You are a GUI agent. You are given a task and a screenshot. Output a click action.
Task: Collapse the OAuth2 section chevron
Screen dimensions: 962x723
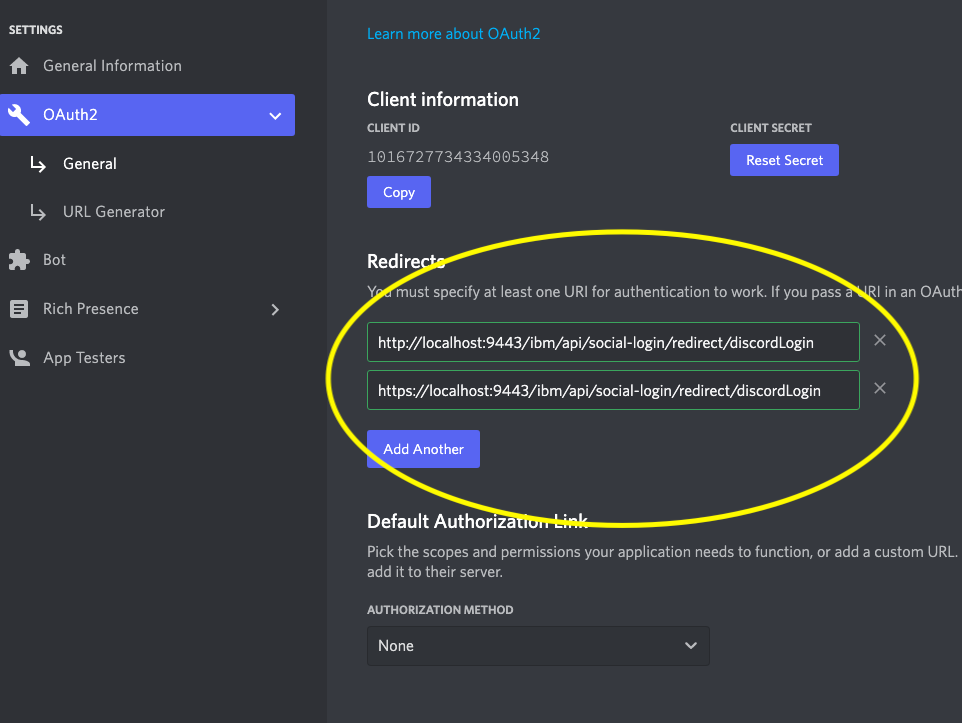point(275,116)
